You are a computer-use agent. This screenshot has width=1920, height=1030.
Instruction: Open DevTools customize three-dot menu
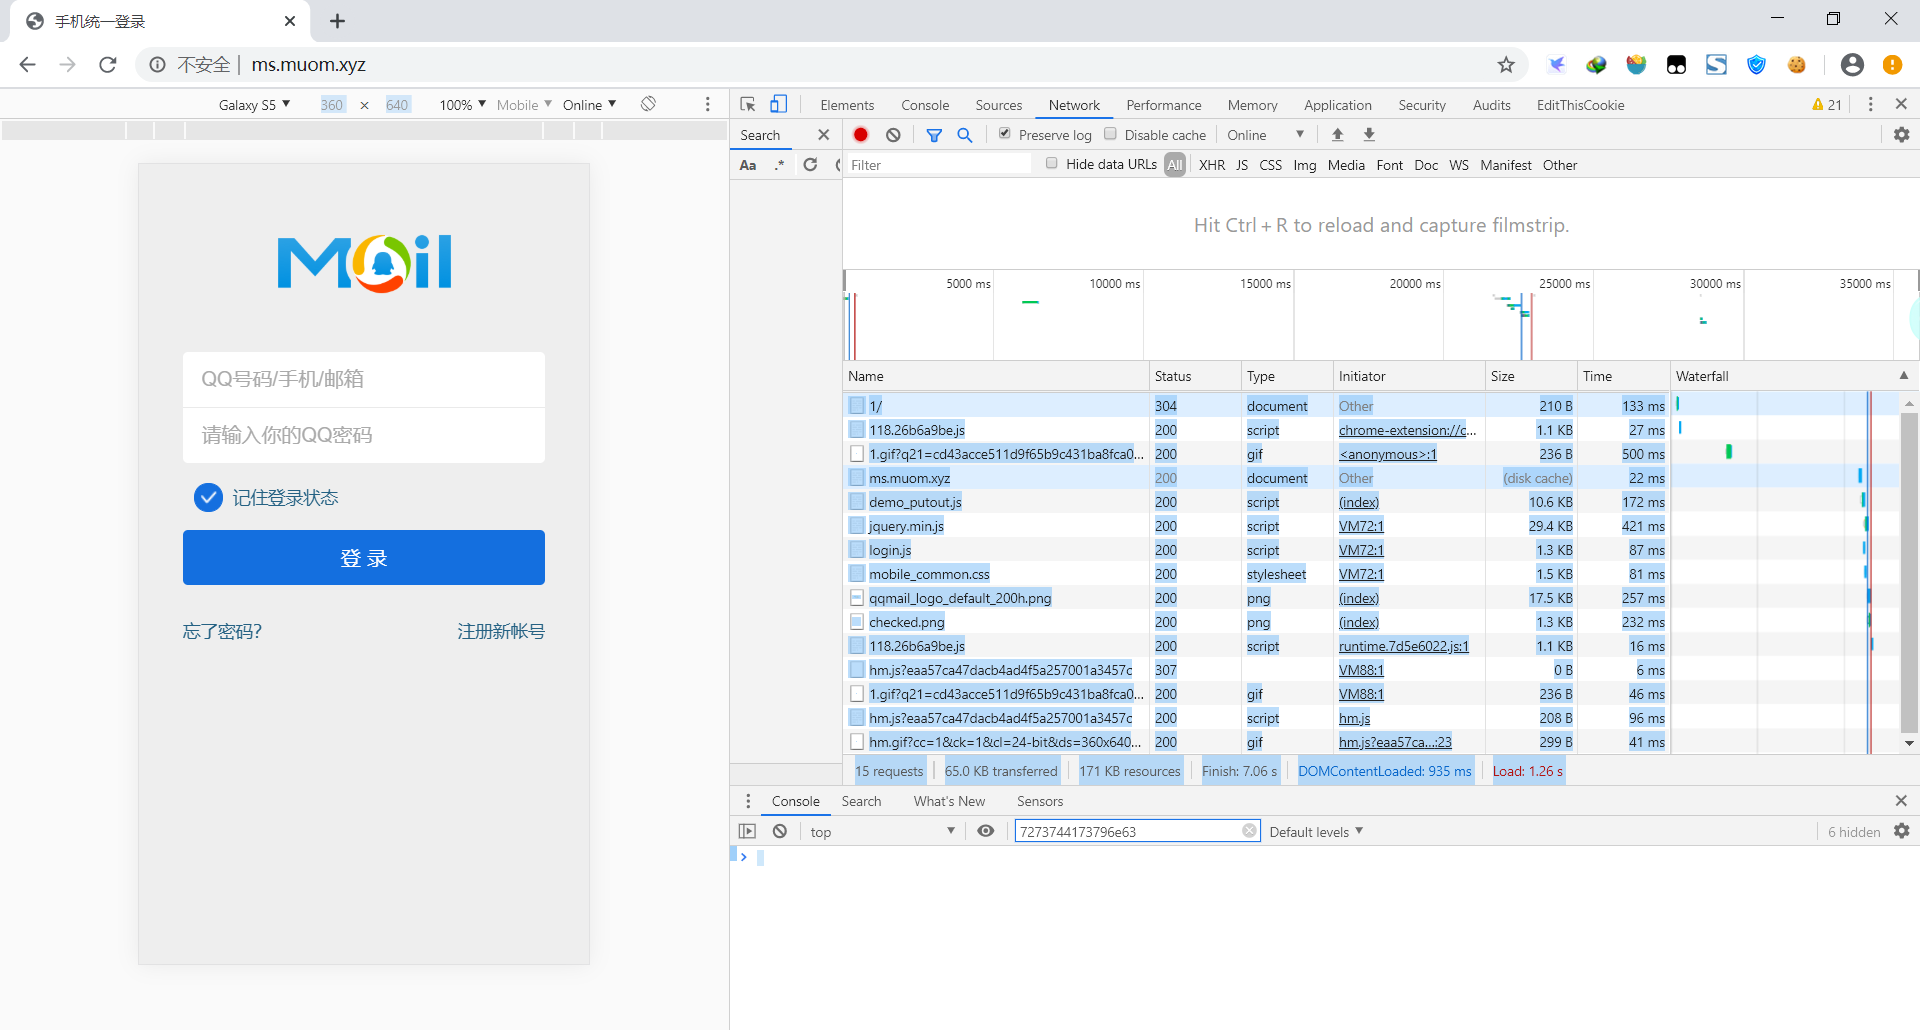(1870, 104)
